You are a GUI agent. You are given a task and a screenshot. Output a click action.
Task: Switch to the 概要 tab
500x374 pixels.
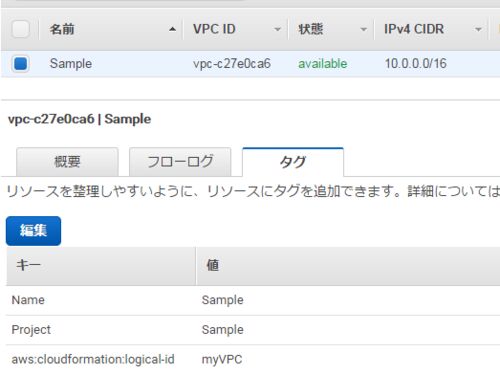pos(67,162)
